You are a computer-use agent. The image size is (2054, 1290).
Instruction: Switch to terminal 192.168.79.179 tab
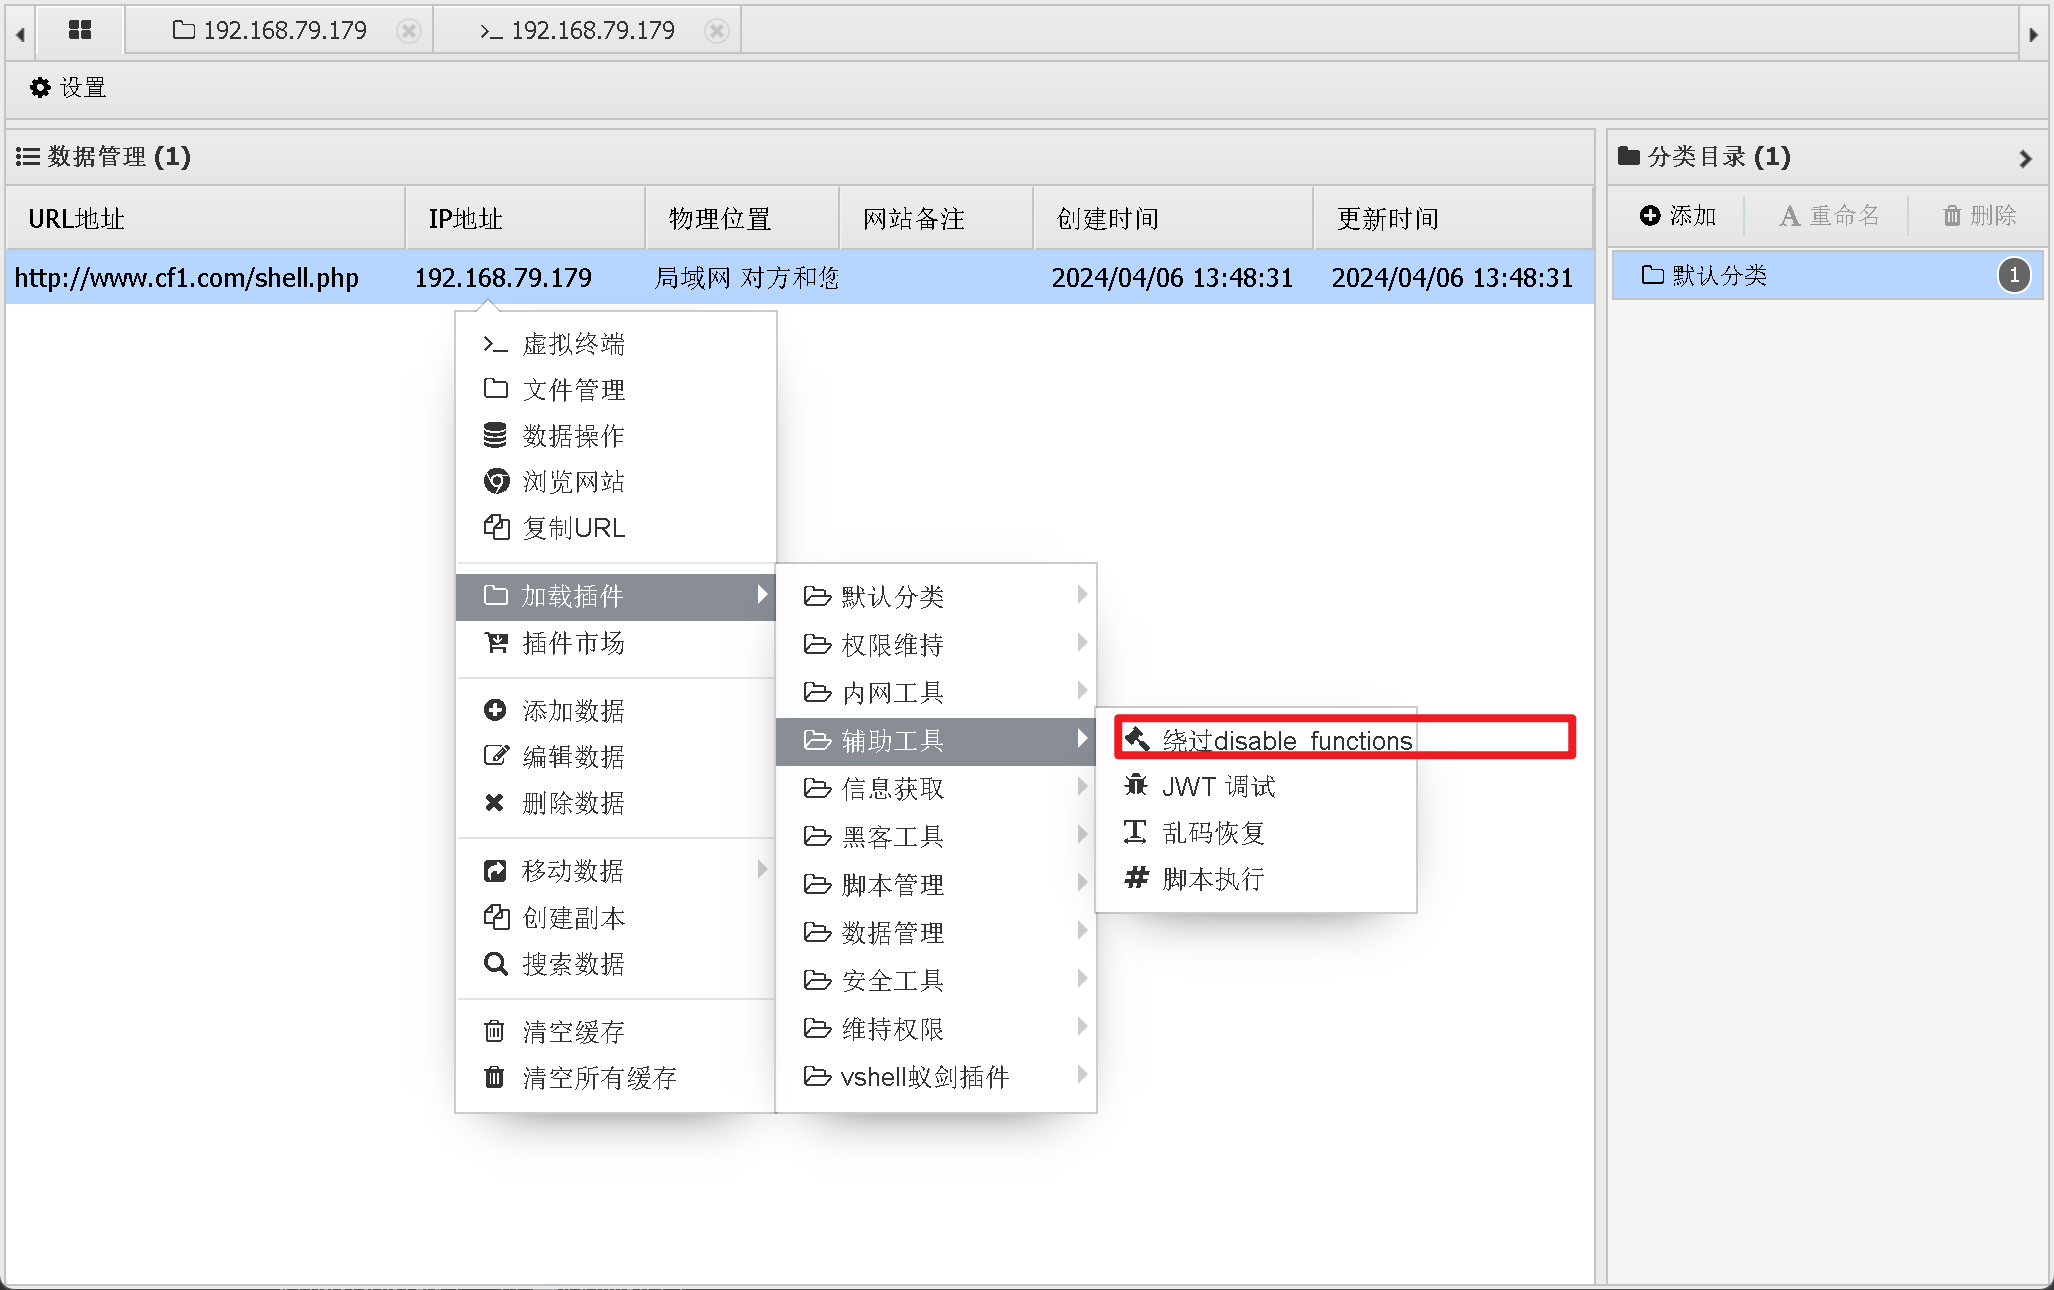[x=580, y=31]
